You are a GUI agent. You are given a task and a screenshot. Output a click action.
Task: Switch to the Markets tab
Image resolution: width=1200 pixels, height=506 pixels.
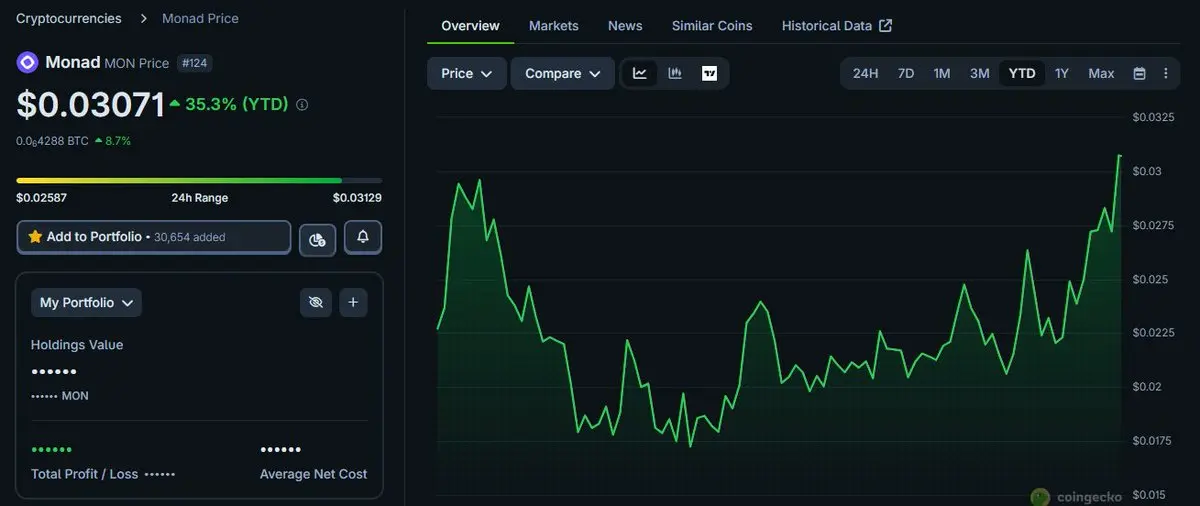(554, 25)
